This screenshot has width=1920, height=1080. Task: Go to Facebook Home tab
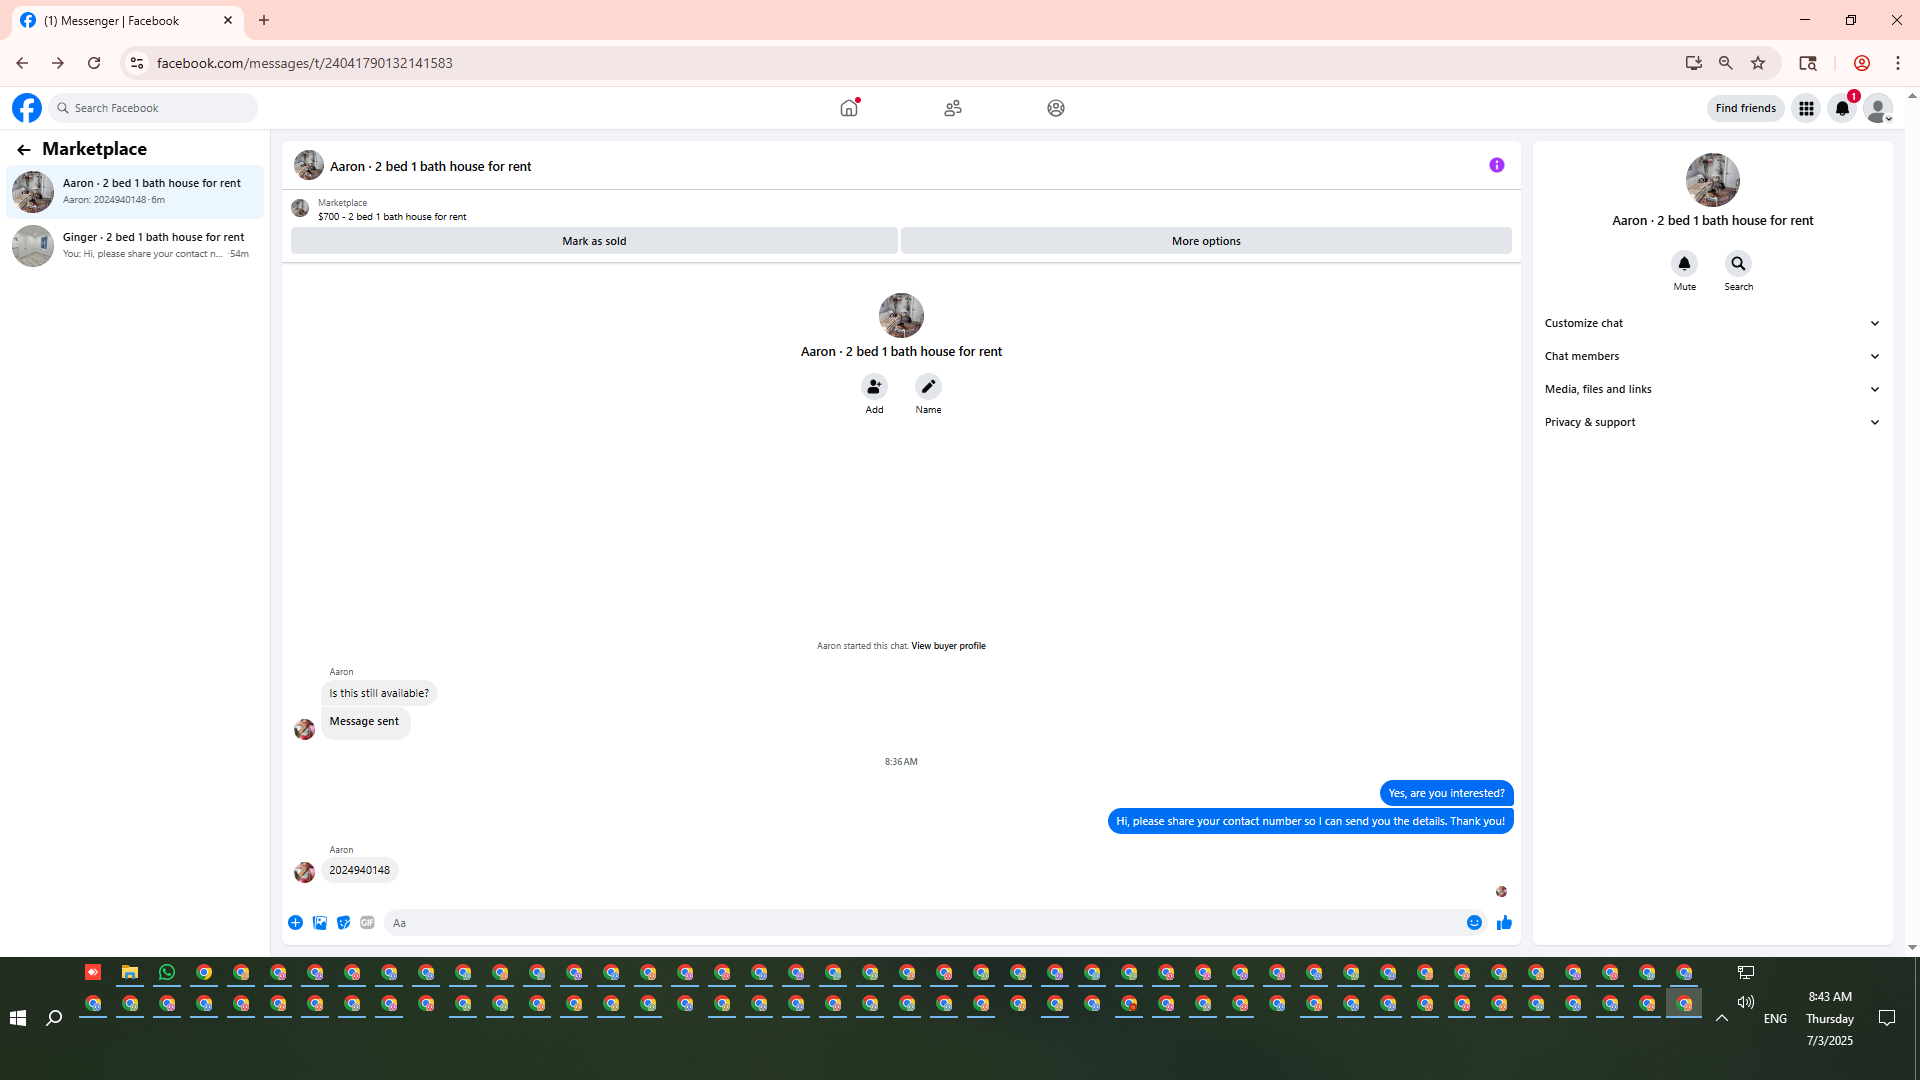click(x=849, y=108)
